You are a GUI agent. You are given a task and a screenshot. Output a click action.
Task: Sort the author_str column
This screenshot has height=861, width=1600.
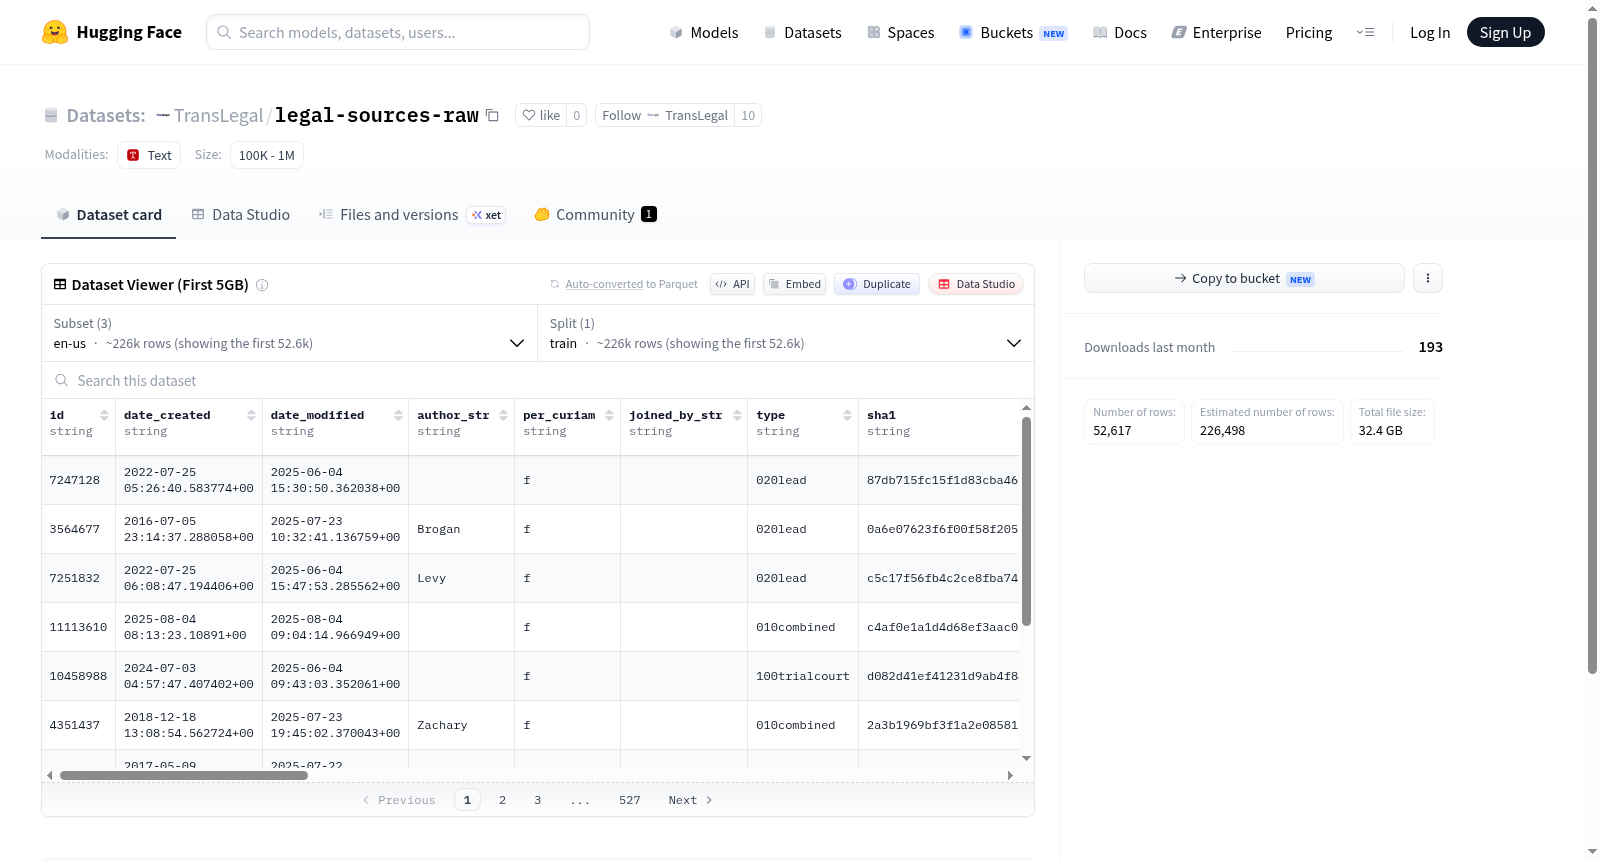coord(503,415)
